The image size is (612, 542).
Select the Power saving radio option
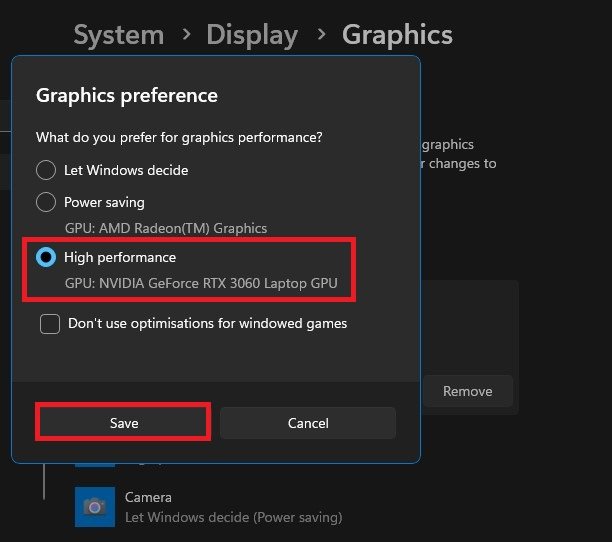[x=46, y=202]
